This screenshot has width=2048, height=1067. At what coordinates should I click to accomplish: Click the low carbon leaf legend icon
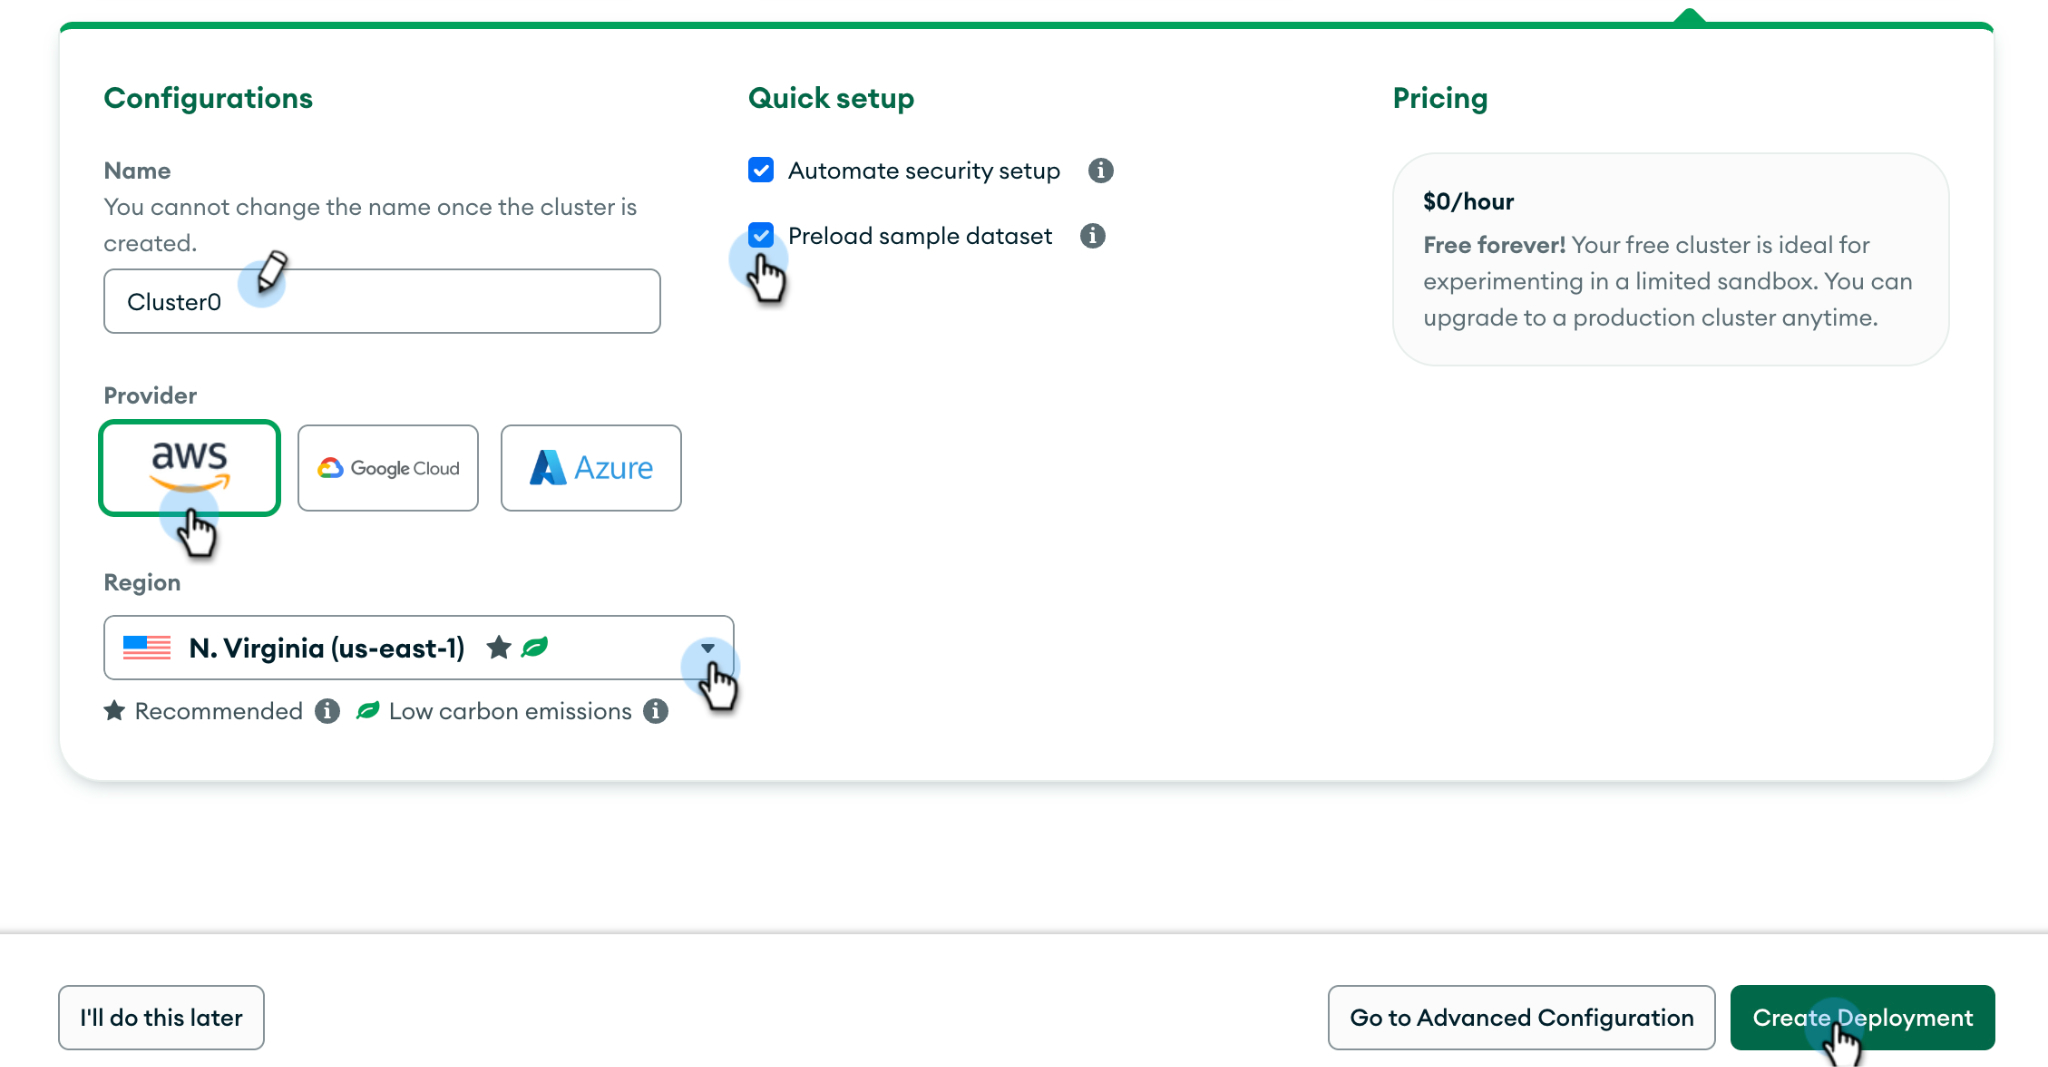(x=368, y=711)
